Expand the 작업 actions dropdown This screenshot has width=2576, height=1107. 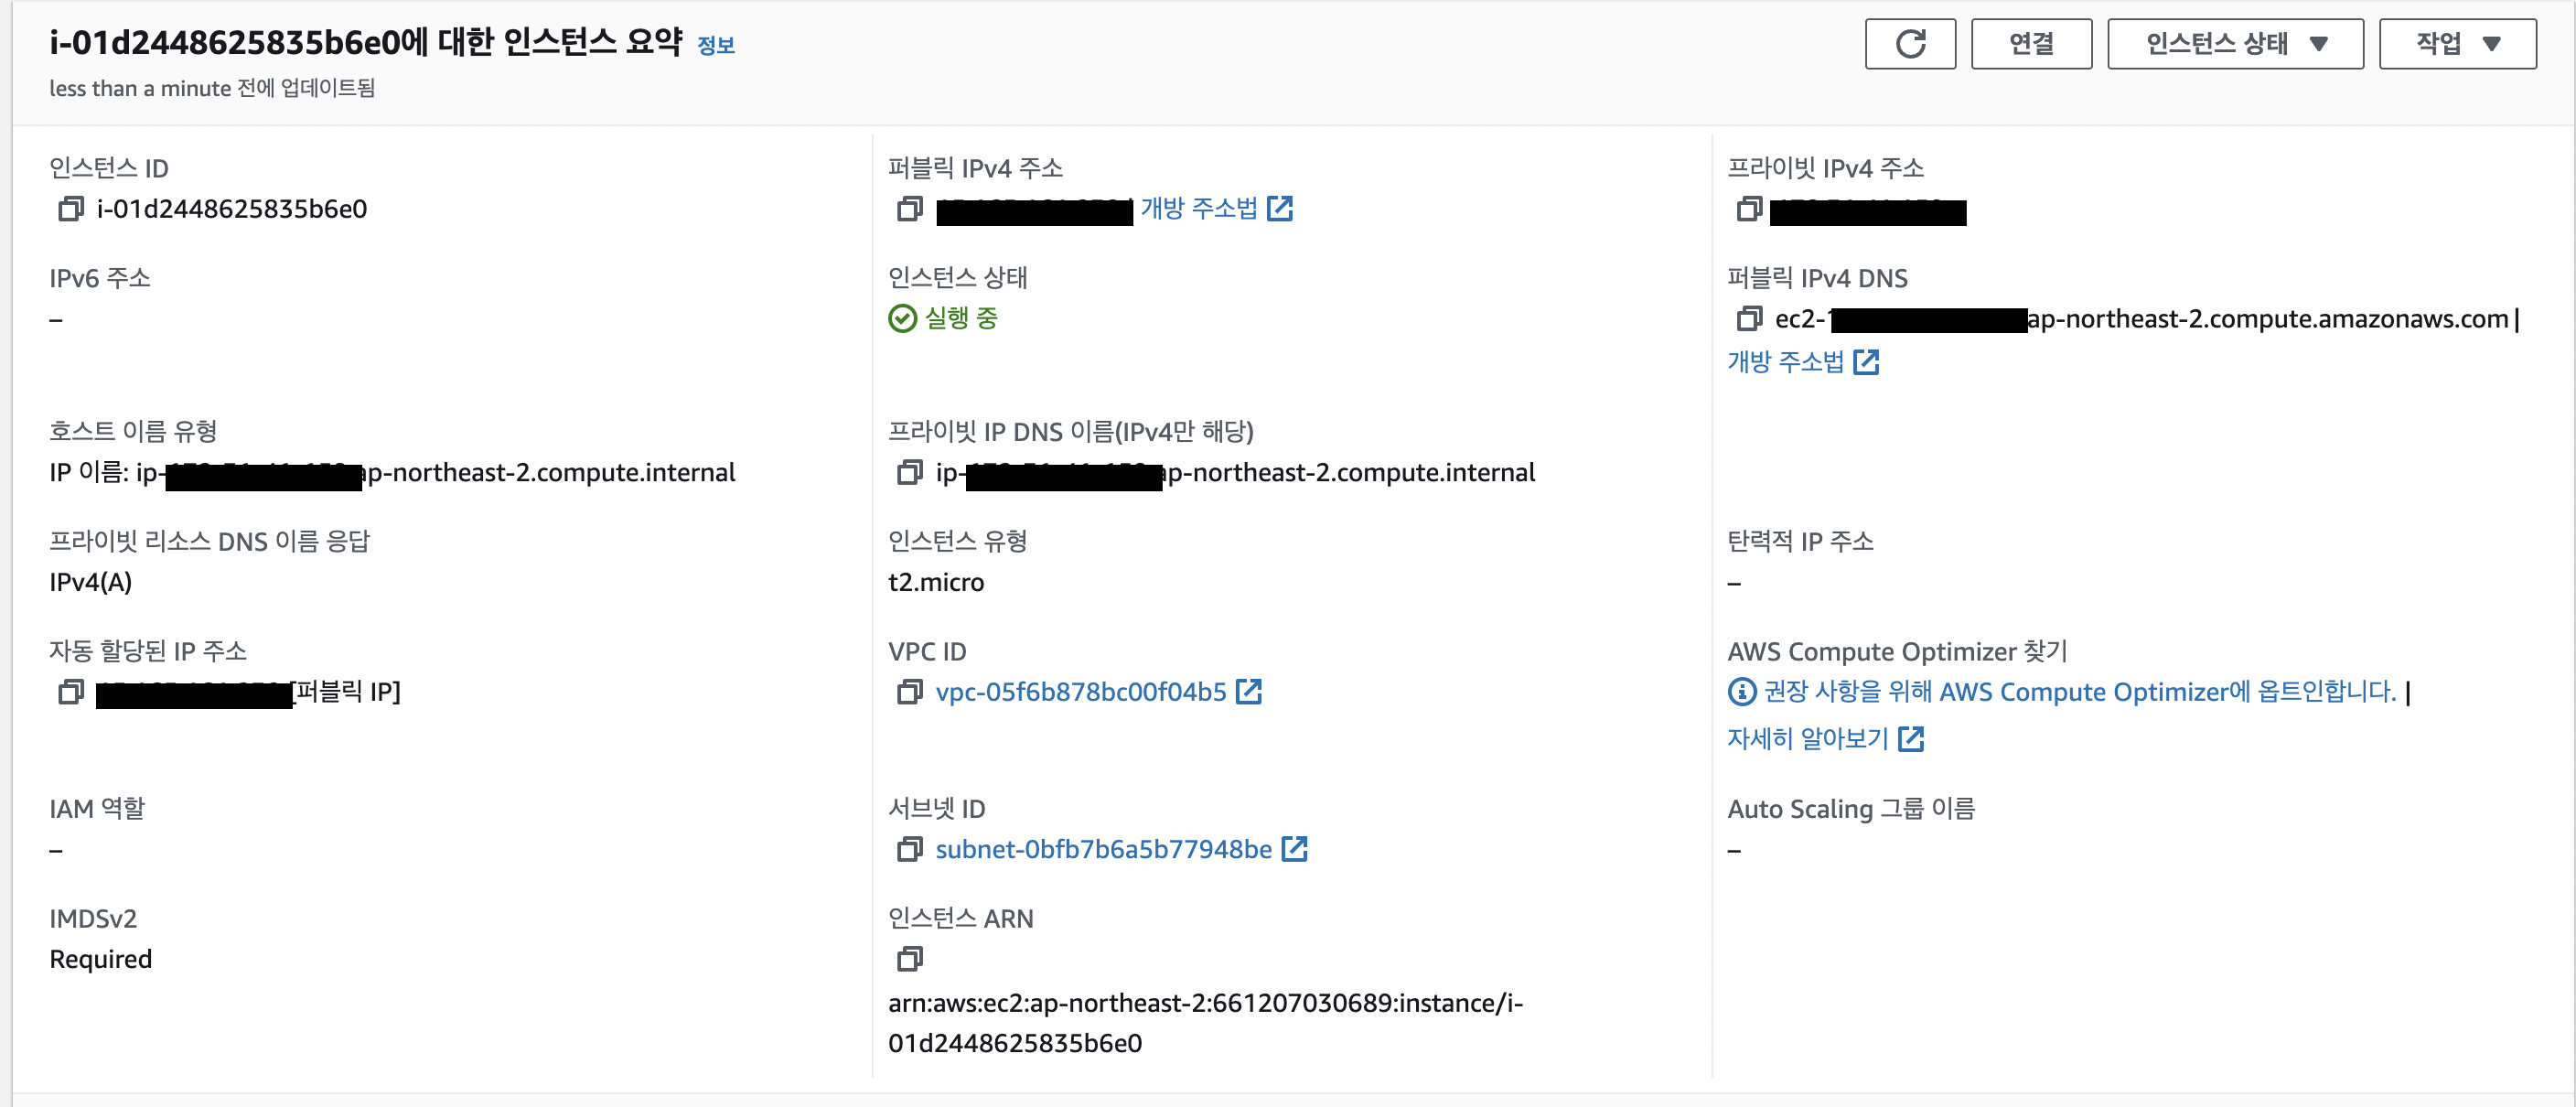click(x=2456, y=44)
